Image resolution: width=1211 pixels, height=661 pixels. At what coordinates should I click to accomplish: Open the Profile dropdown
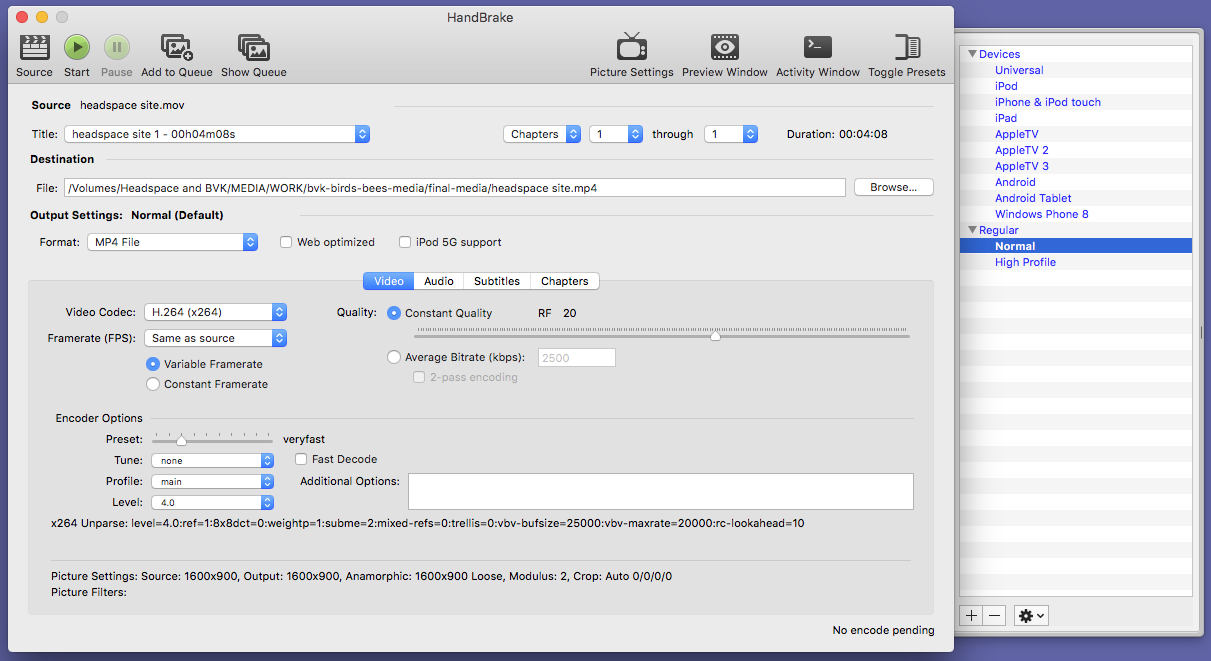click(x=212, y=481)
